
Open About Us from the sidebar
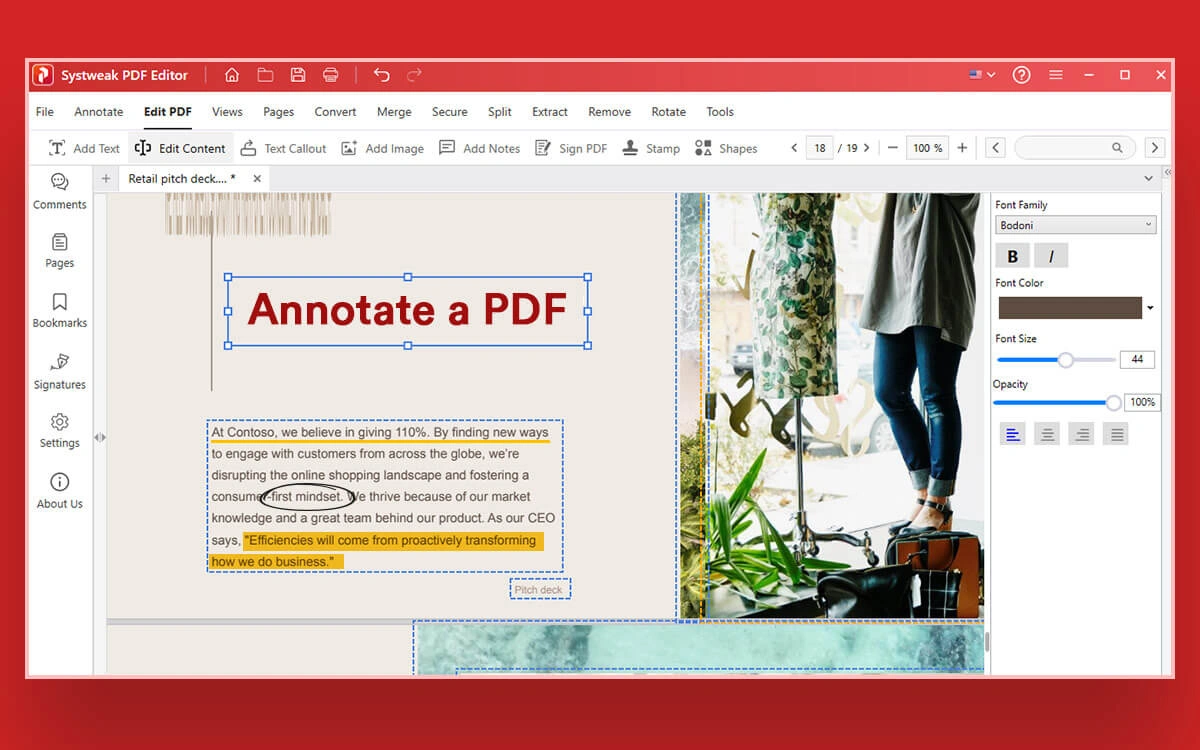(60, 491)
